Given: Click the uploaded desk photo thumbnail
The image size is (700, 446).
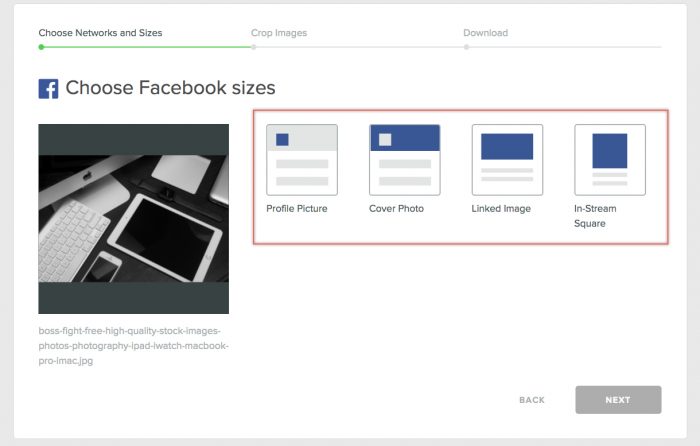Looking at the screenshot, I should (x=133, y=219).
